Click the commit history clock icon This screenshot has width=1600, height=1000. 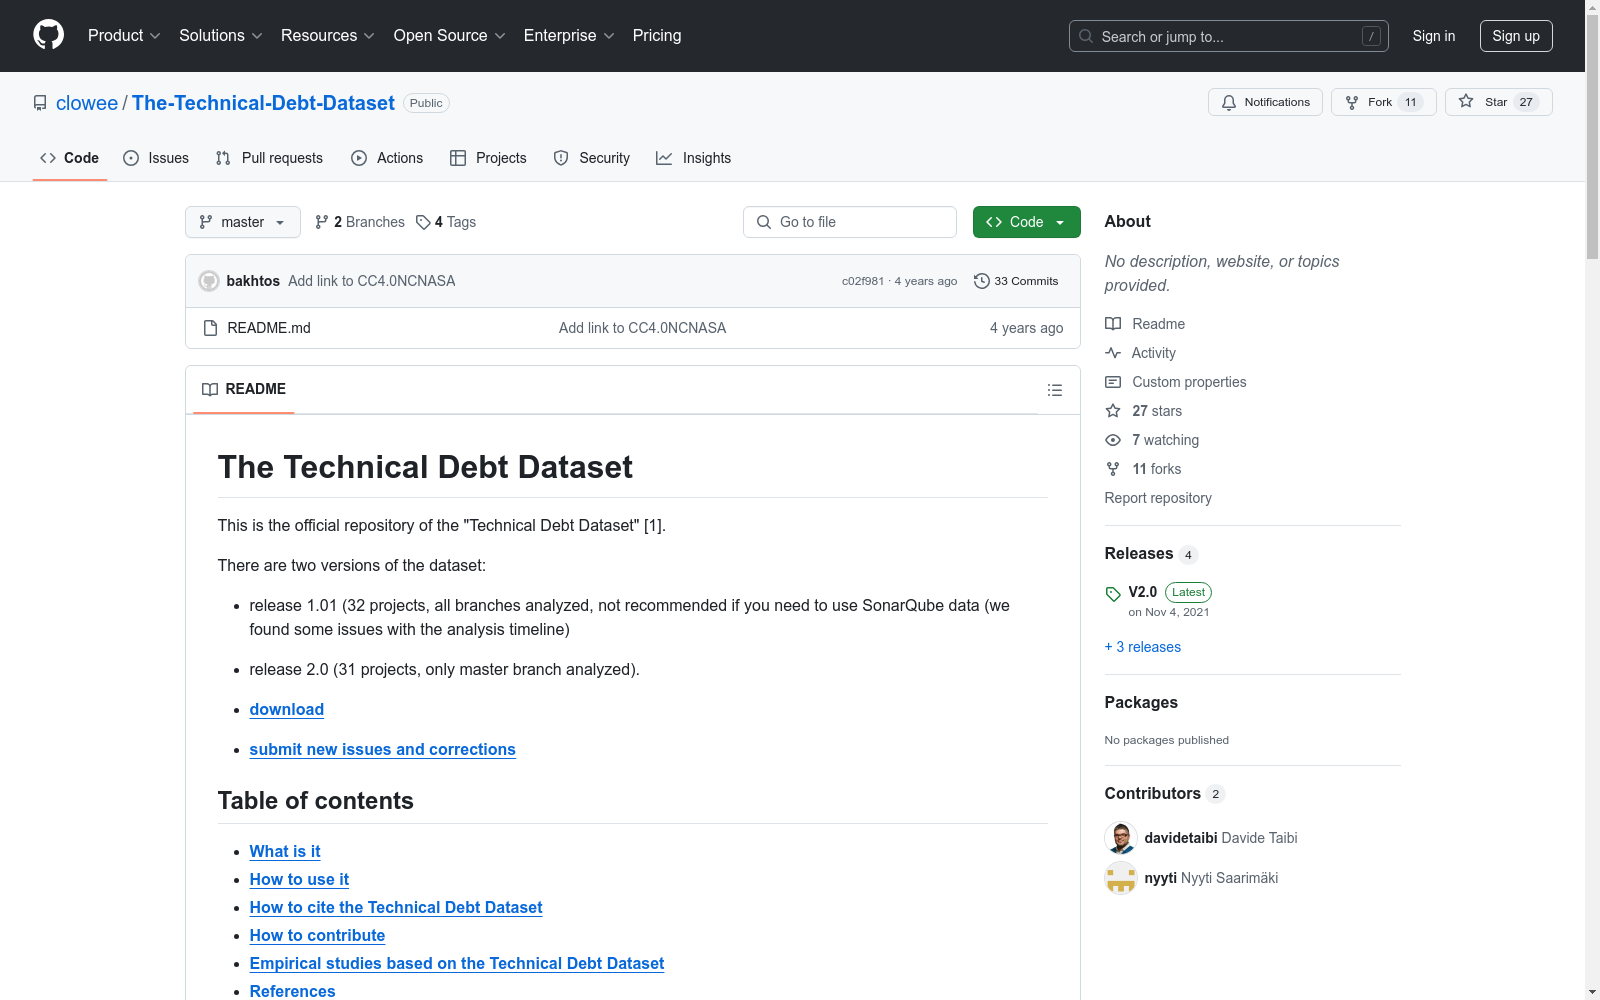tap(982, 281)
